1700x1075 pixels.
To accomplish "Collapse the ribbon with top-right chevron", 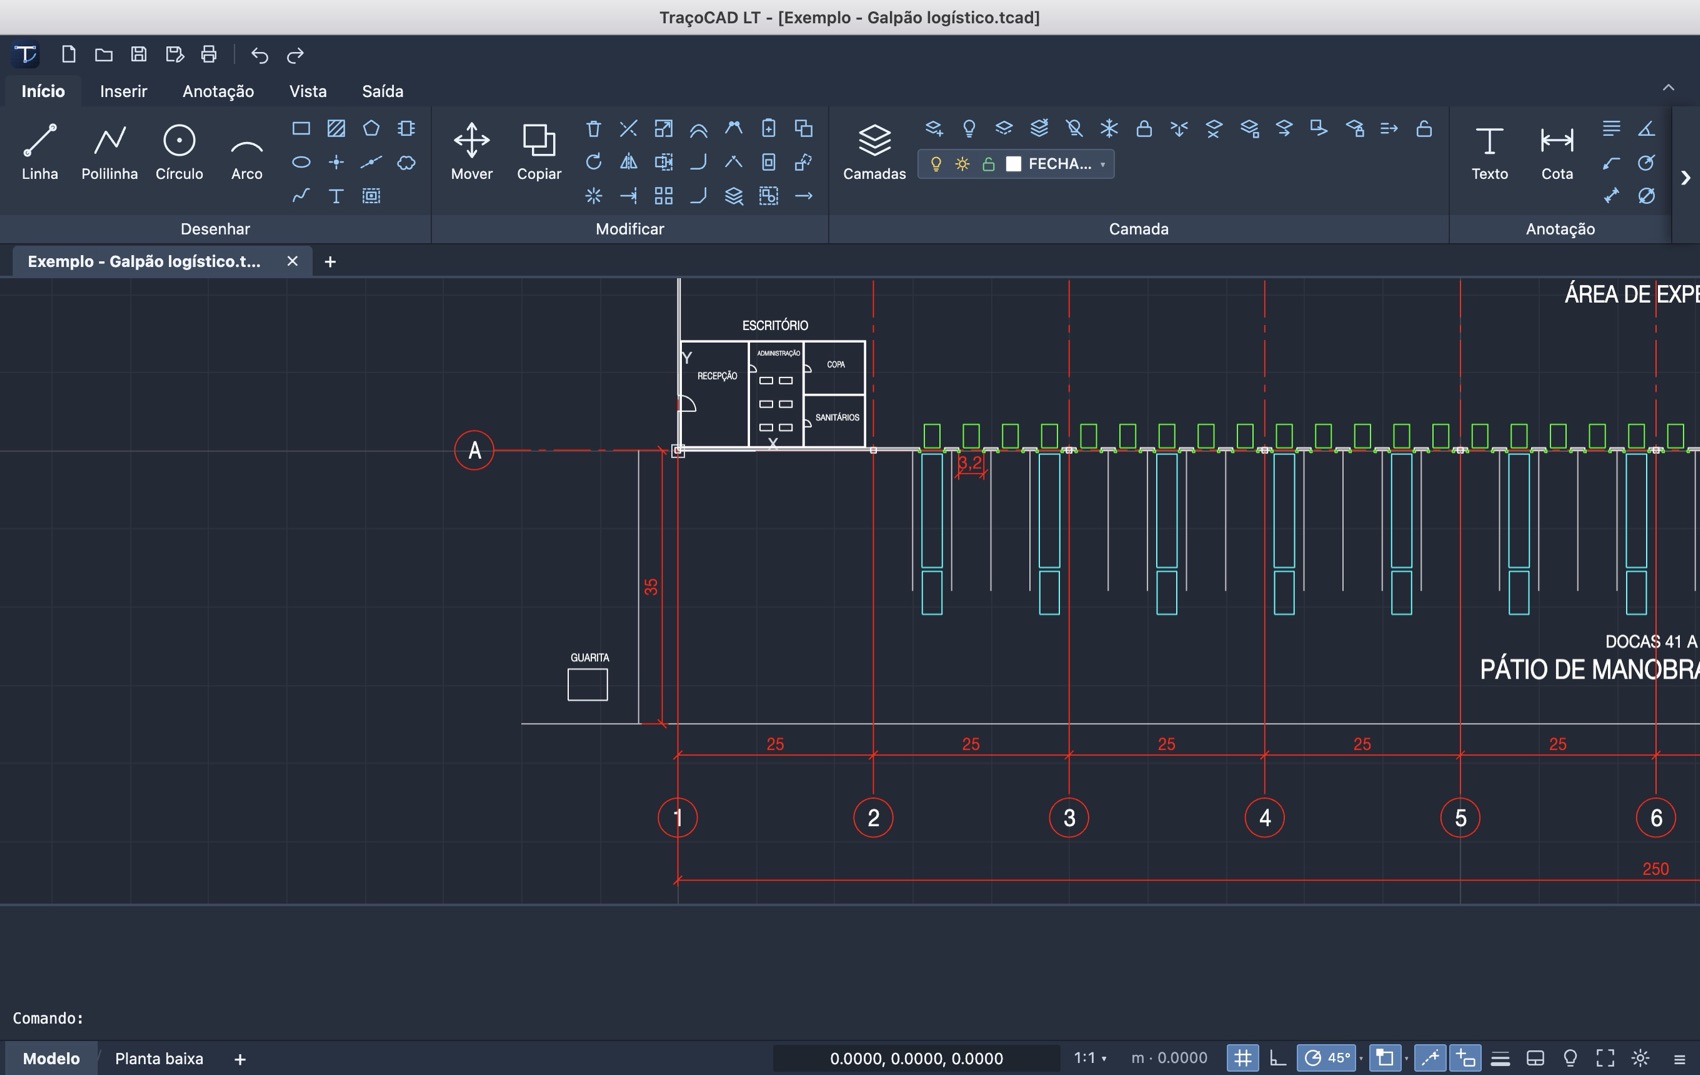I will 1668,88.
